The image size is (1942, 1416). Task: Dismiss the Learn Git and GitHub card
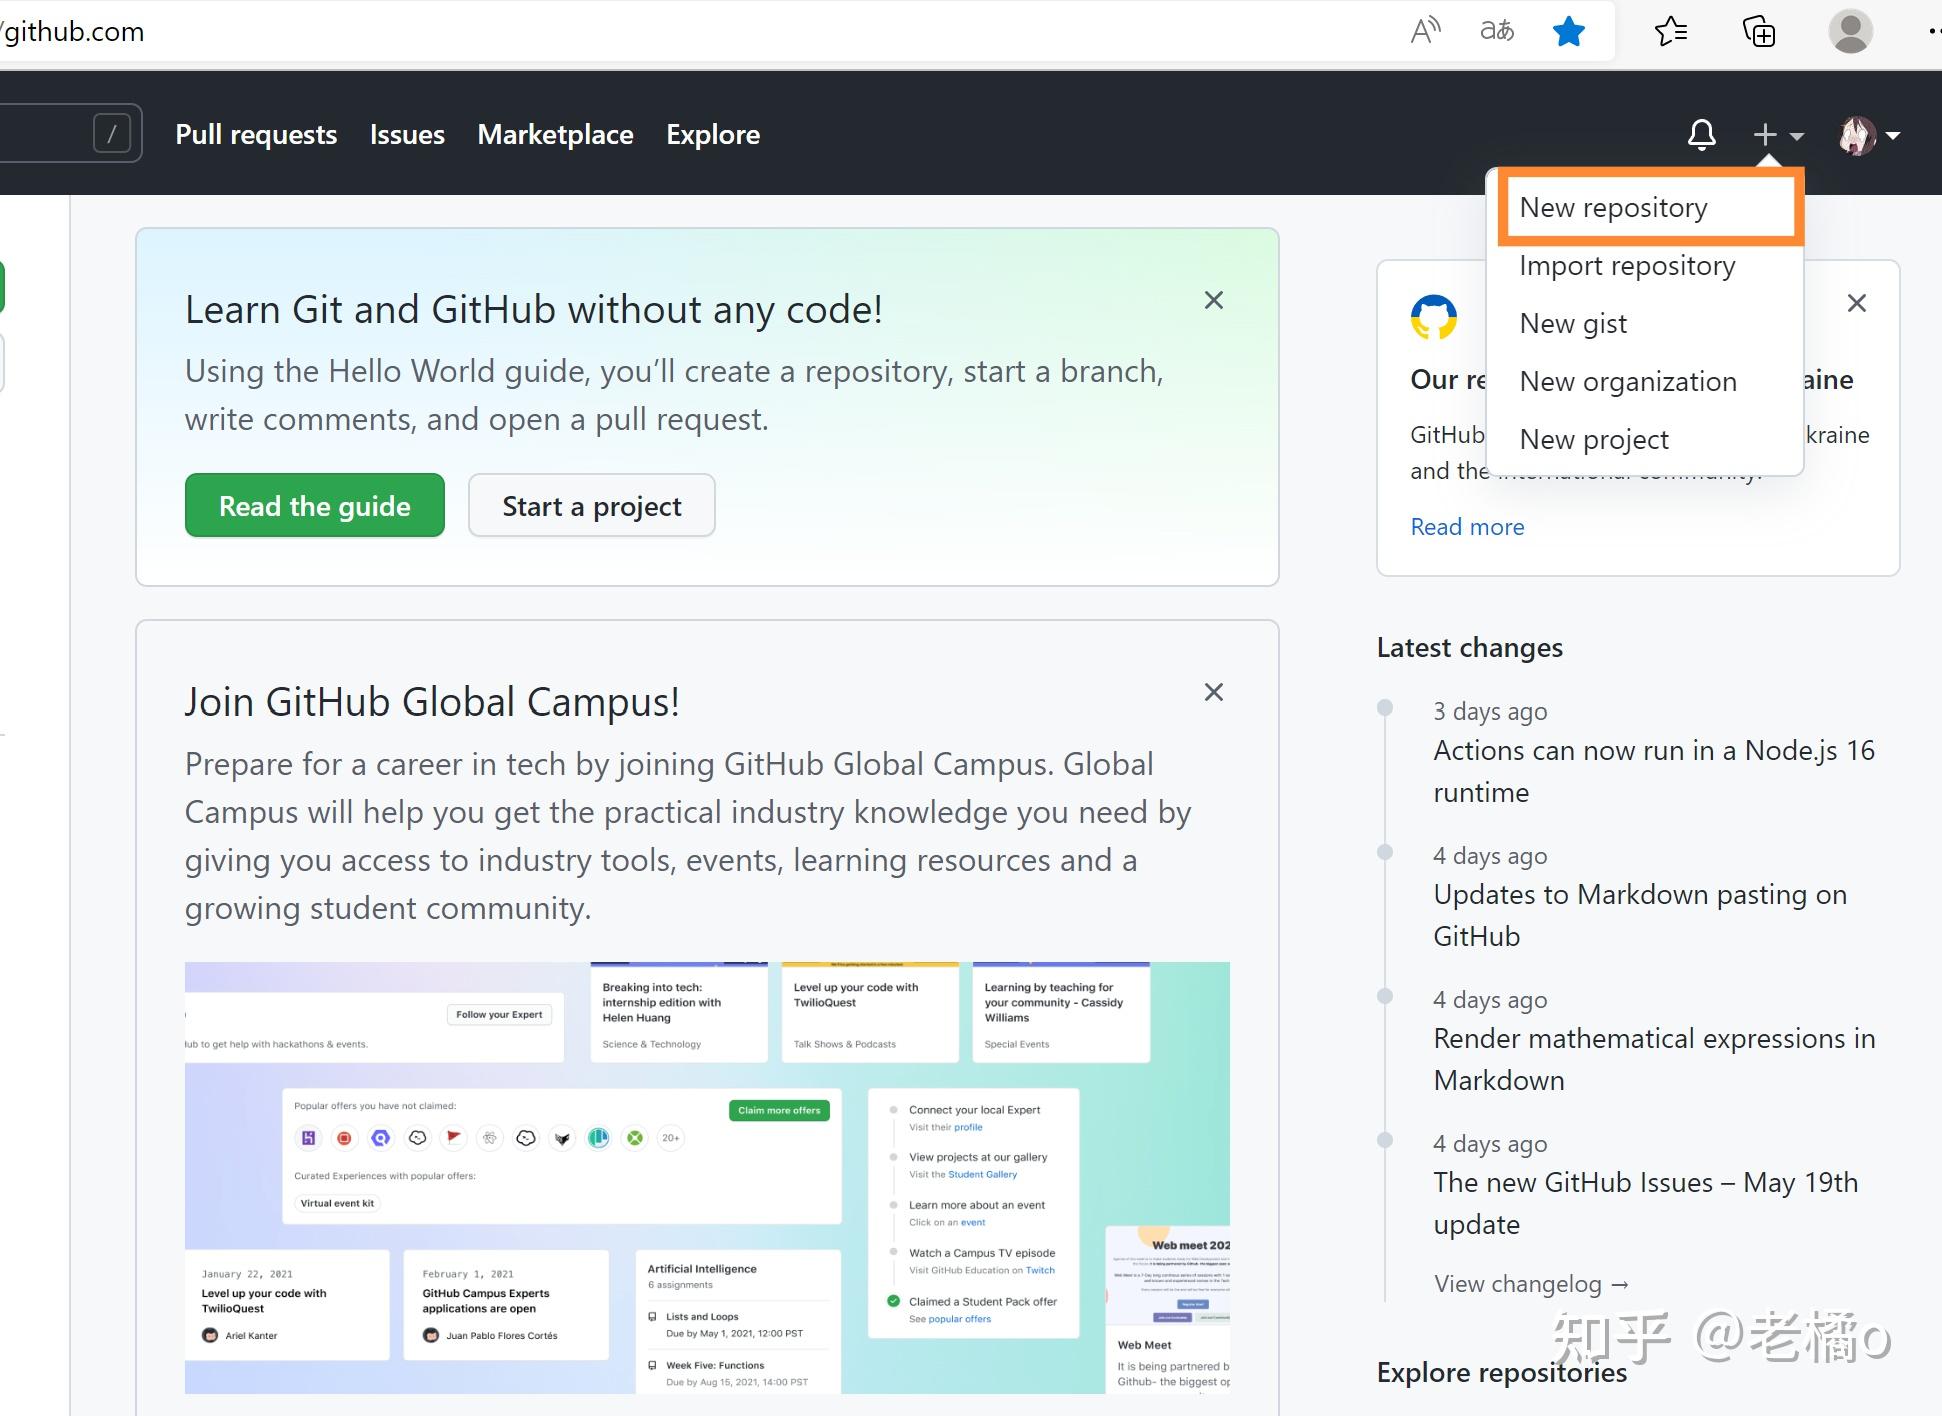coord(1213,300)
